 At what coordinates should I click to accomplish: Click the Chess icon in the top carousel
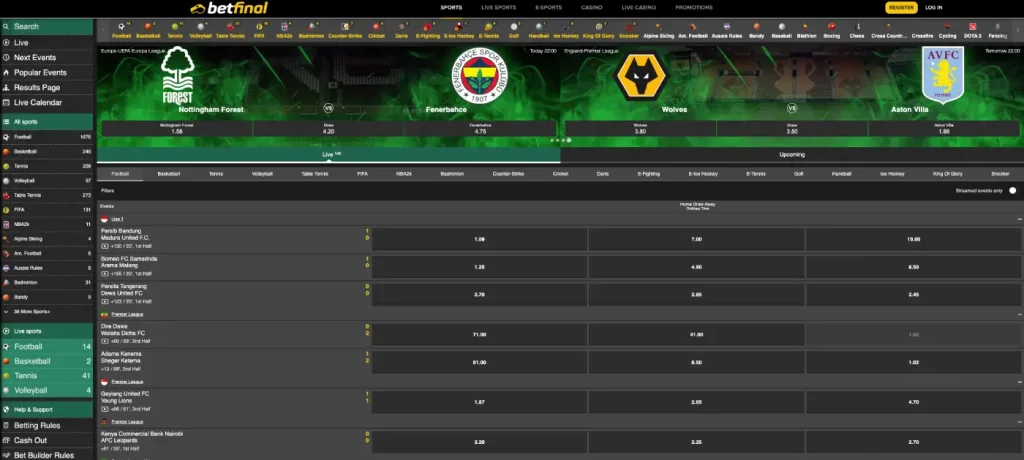pos(857,31)
